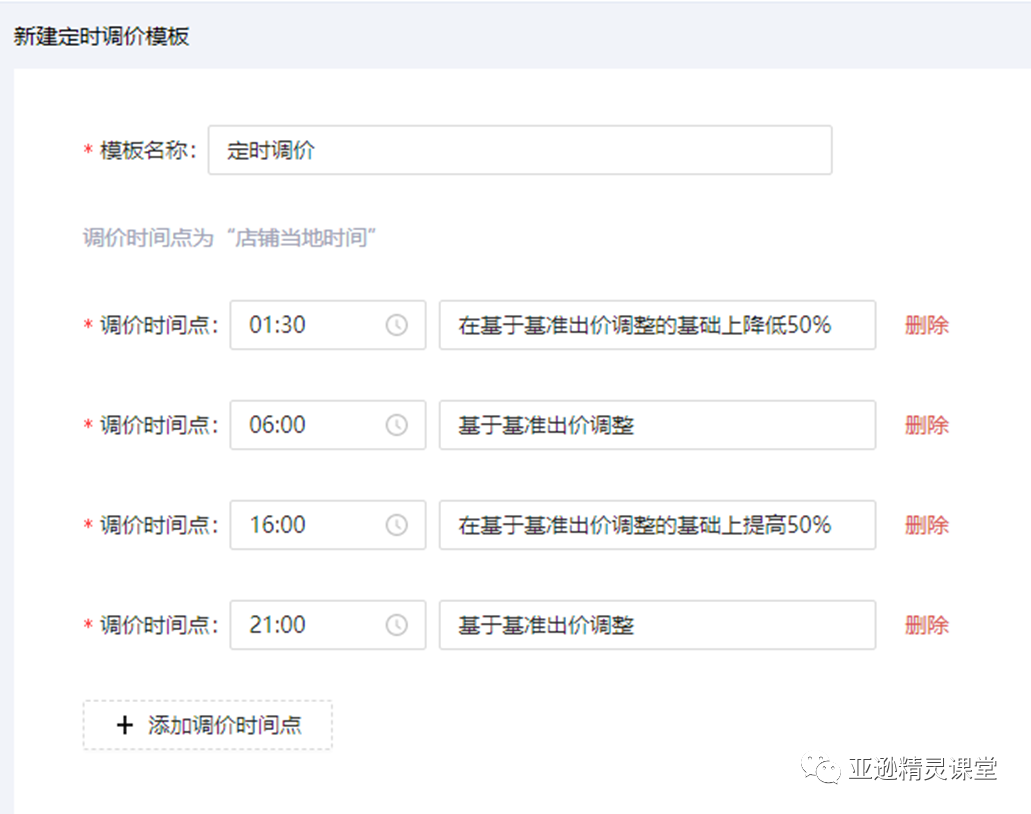This screenshot has width=1031, height=814.
Task: Click the 01:30 time input field
Action: pos(310,325)
